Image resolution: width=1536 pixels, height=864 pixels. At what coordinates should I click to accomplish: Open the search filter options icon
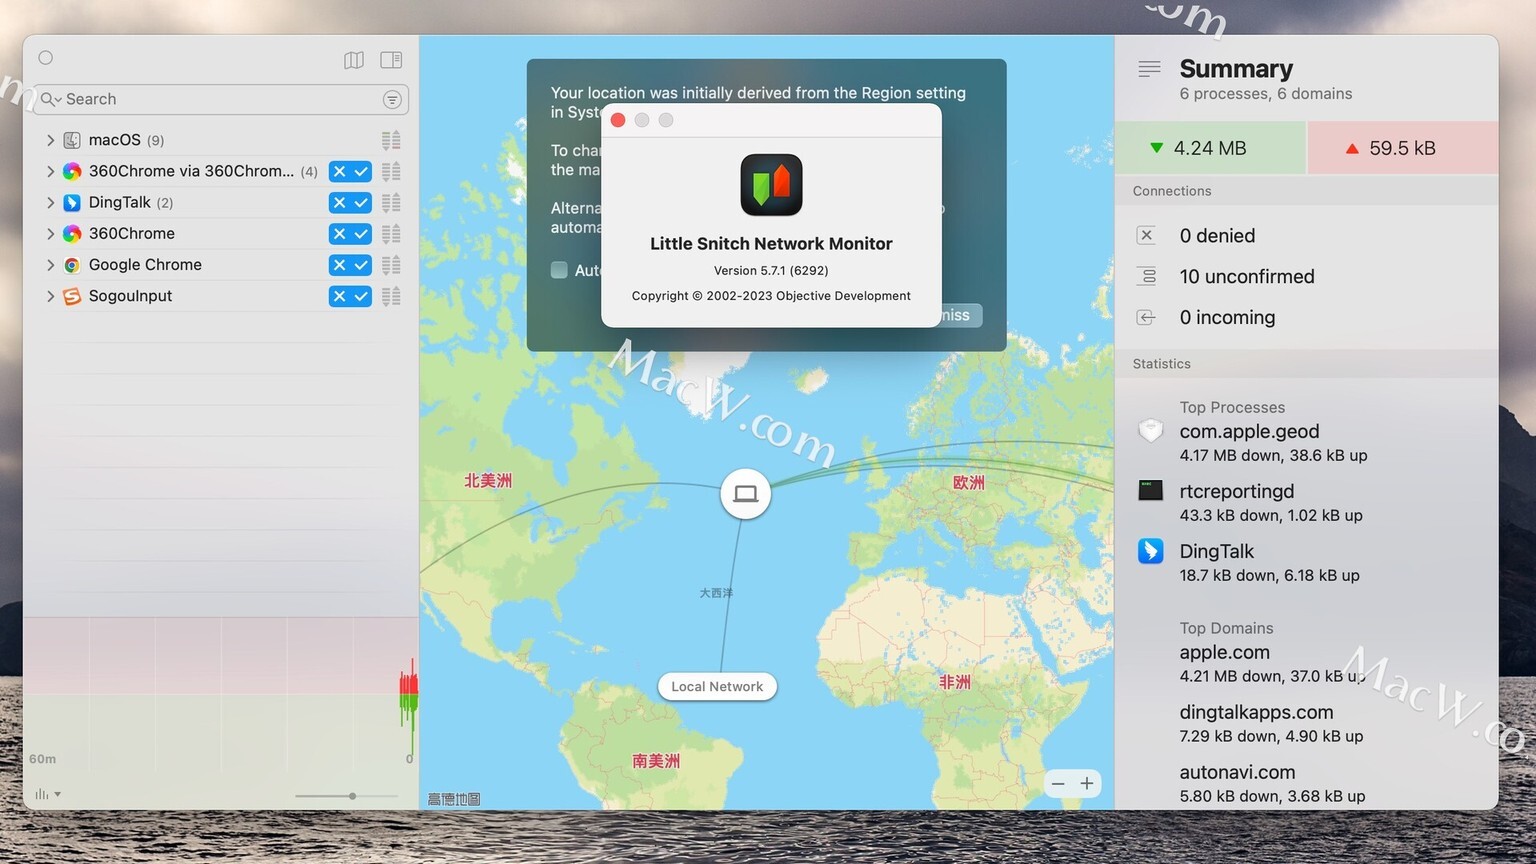392,99
